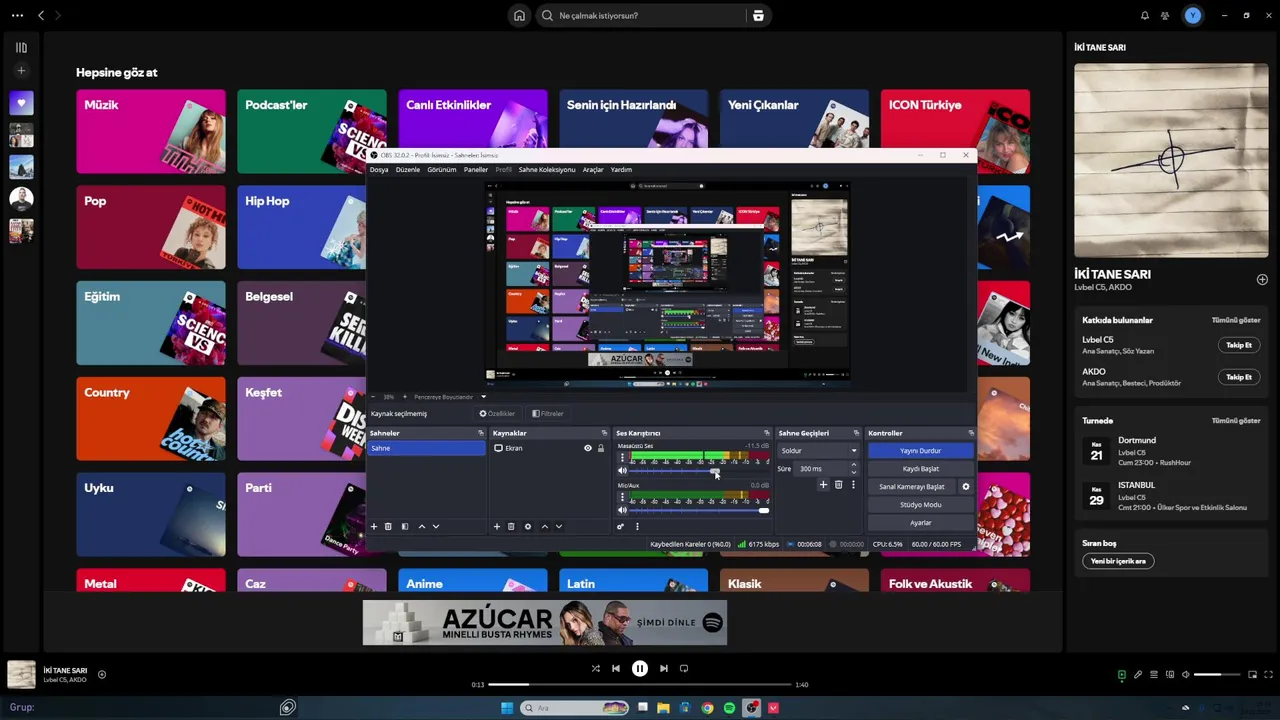This screenshot has height=720, width=1280.
Task: Open the Sahne Geçişleri three-dot options menu
Action: point(853,484)
